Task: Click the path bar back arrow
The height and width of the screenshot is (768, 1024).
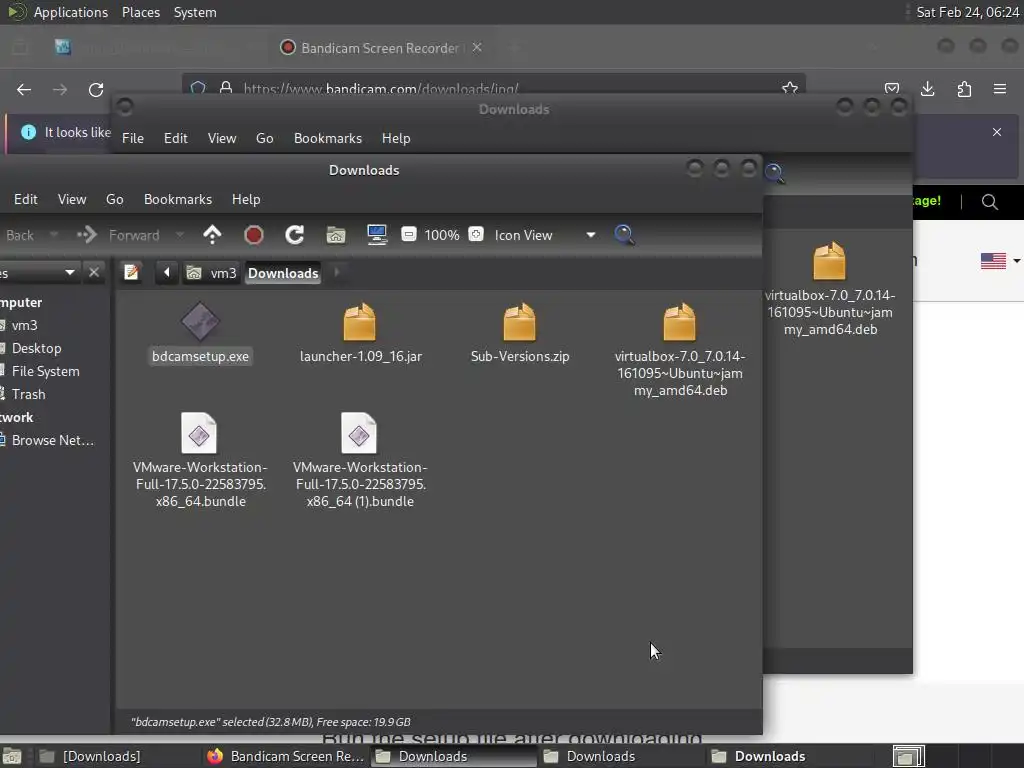Action: [167, 272]
